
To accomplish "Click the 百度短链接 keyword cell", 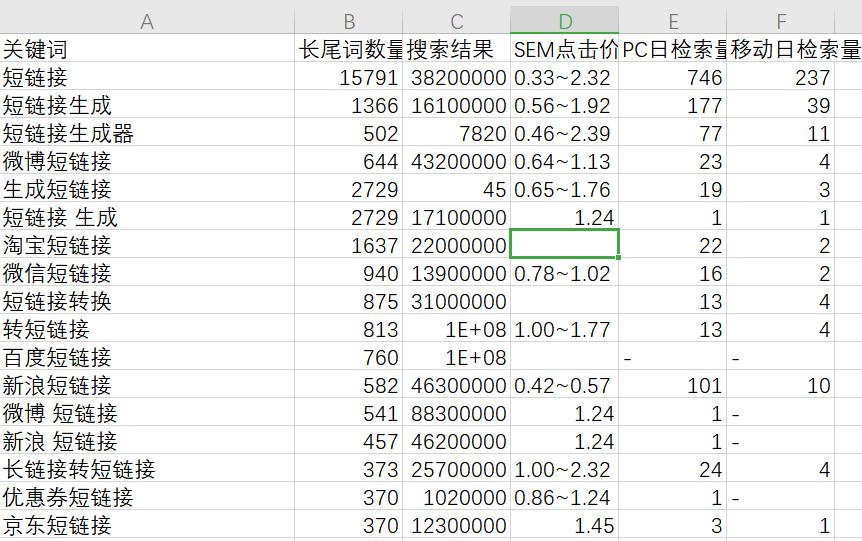I will (147, 357).
